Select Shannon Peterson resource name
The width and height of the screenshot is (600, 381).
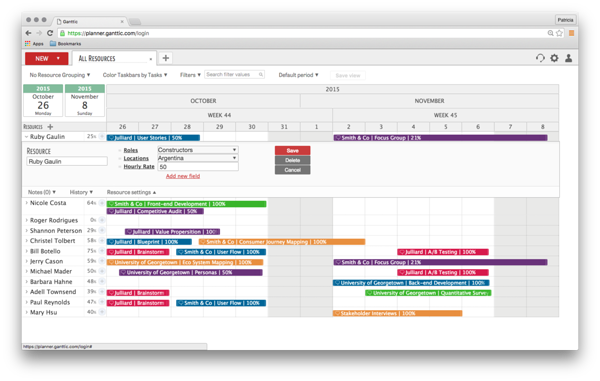(56, 231)
